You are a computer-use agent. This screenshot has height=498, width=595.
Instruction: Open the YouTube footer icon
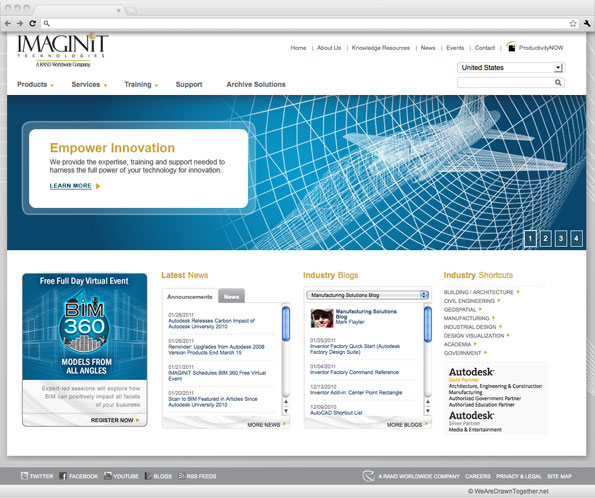[108, 476]
